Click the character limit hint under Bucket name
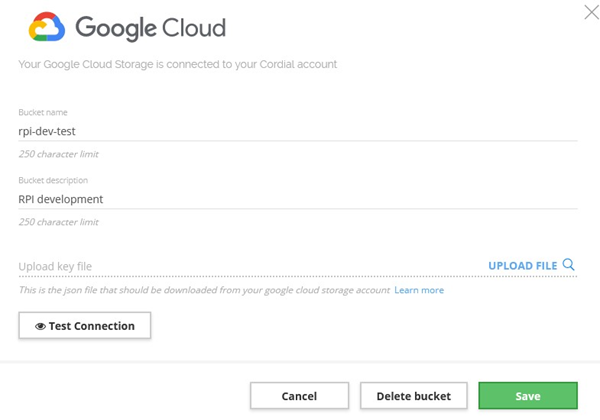 tap(58, 154)
